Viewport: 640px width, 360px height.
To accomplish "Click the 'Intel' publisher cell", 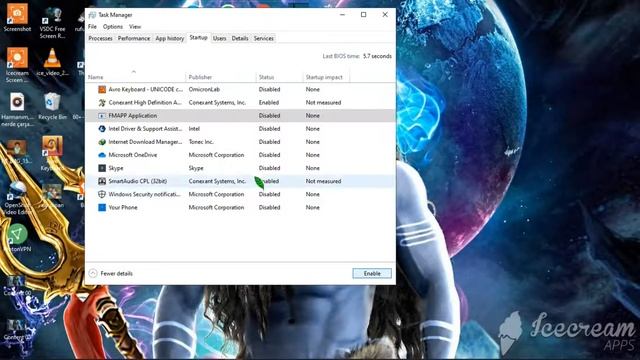I will [194, 129].
